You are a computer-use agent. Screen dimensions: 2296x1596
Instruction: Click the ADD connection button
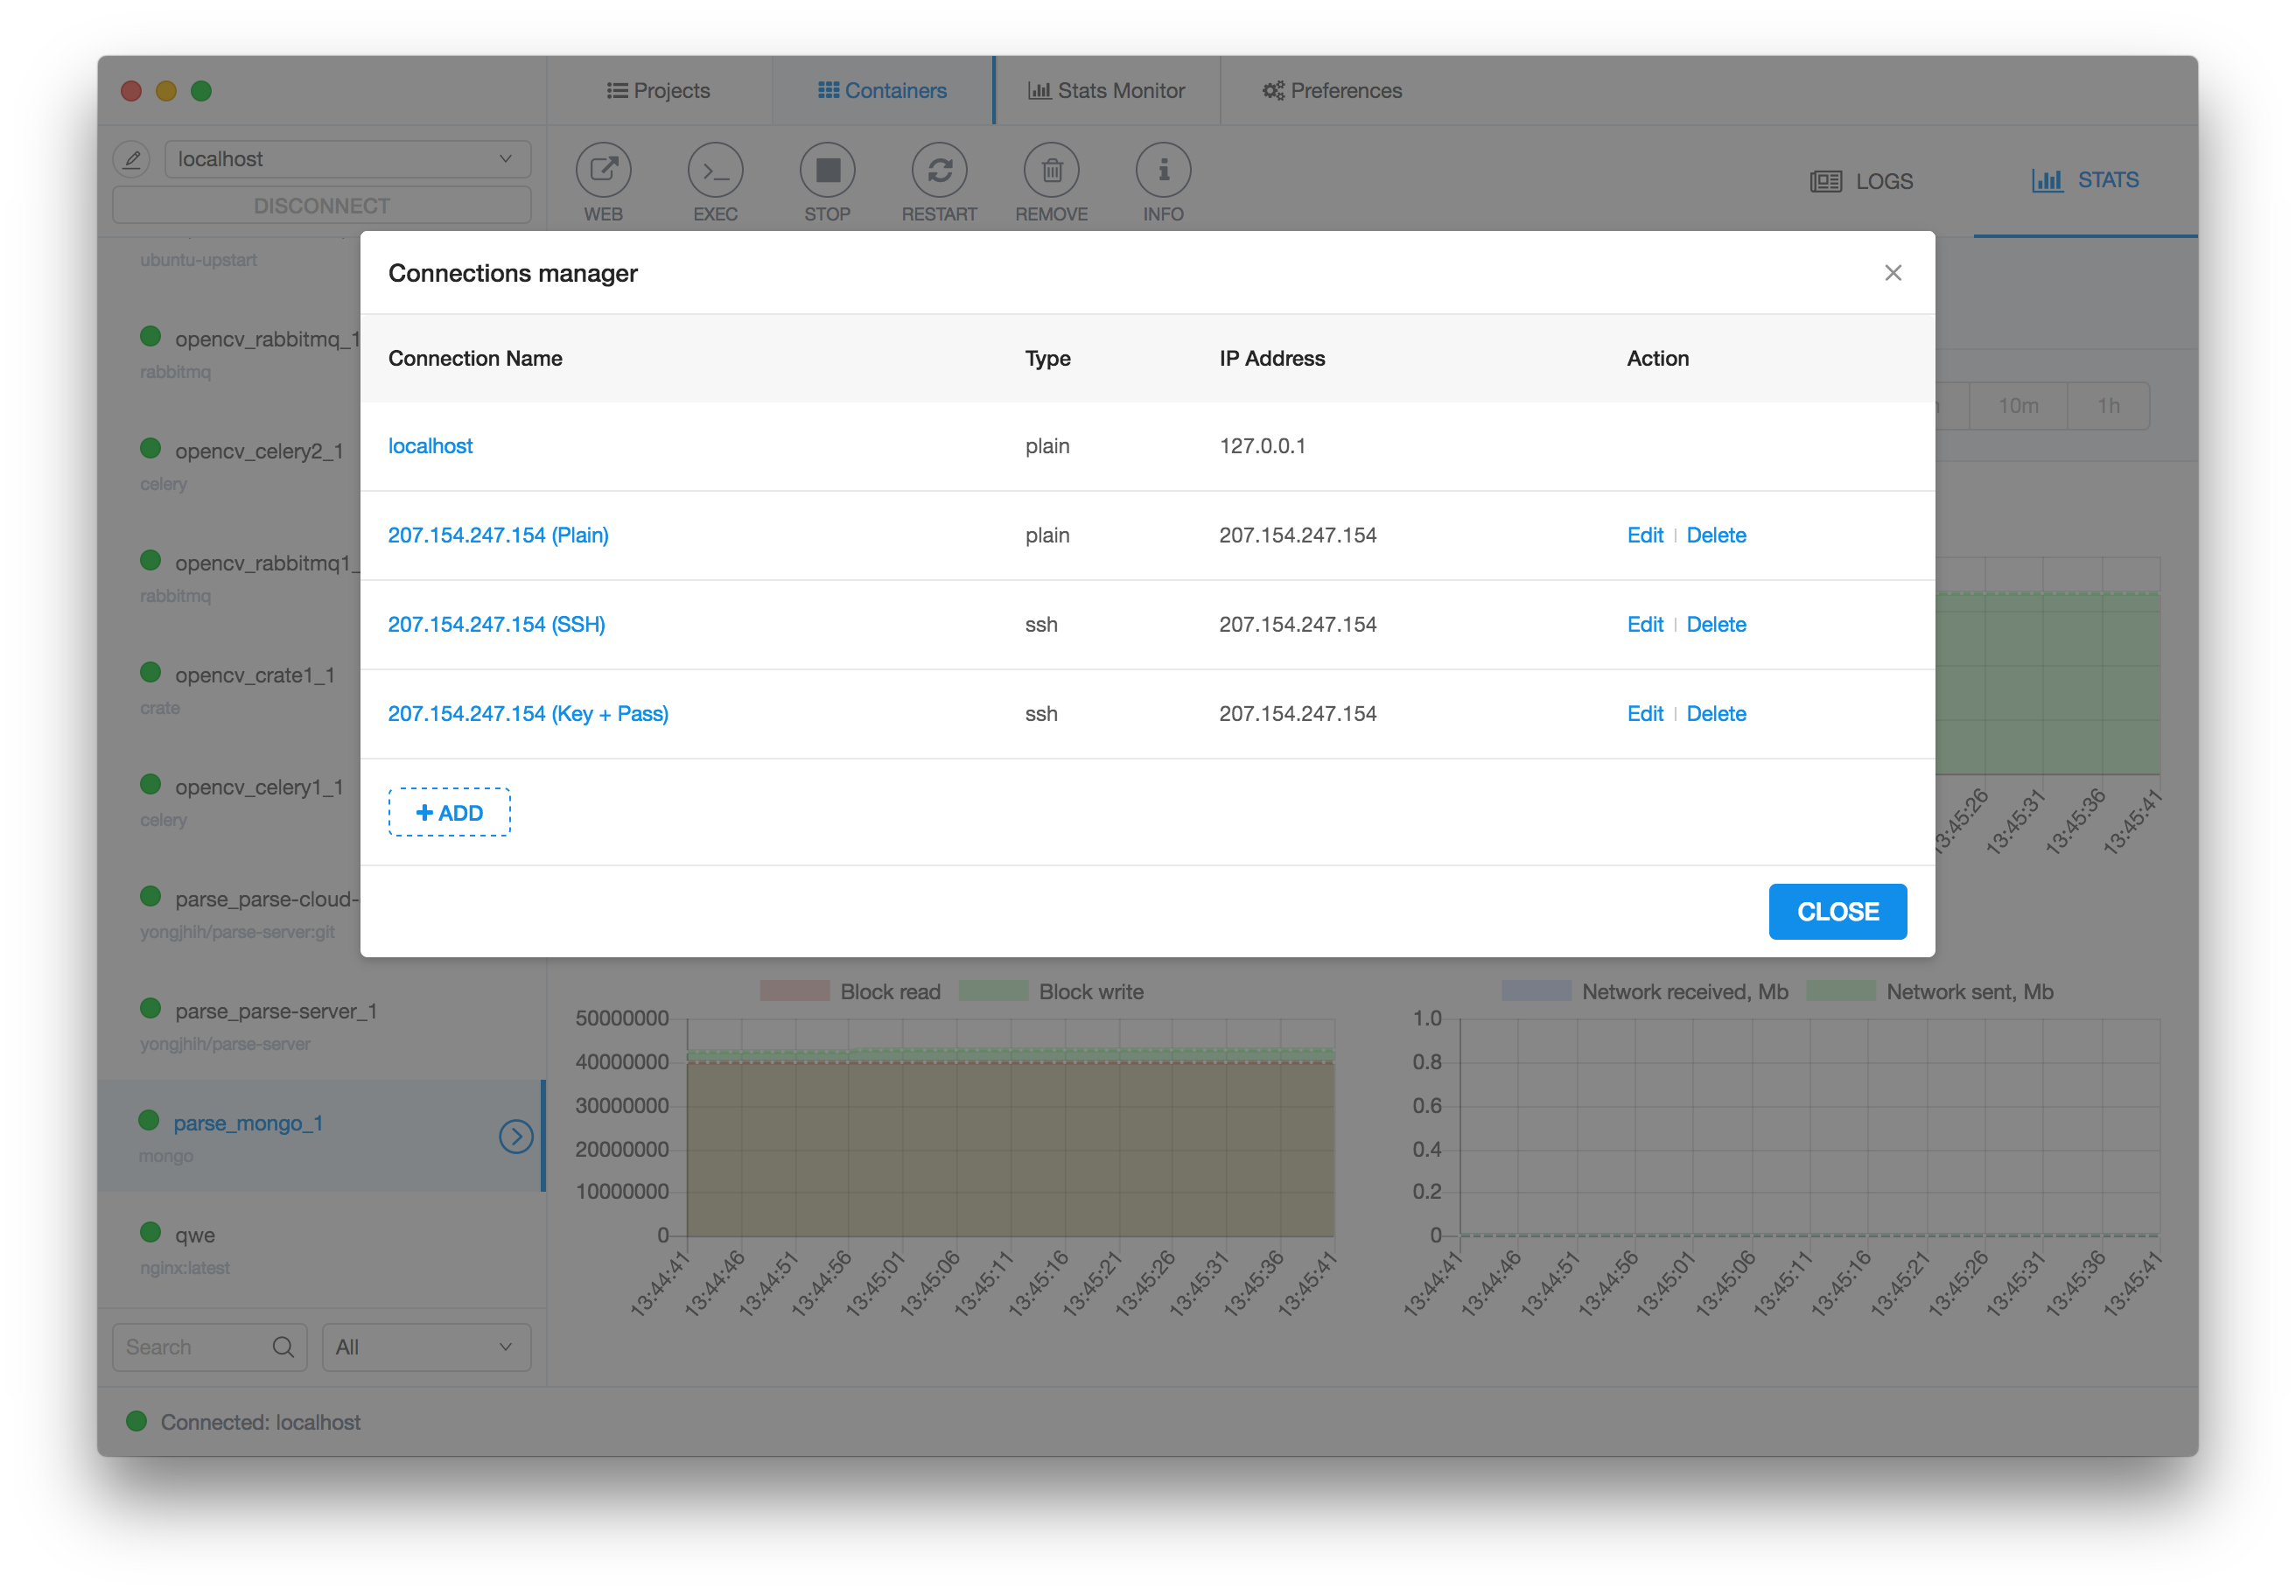[449, 812]
